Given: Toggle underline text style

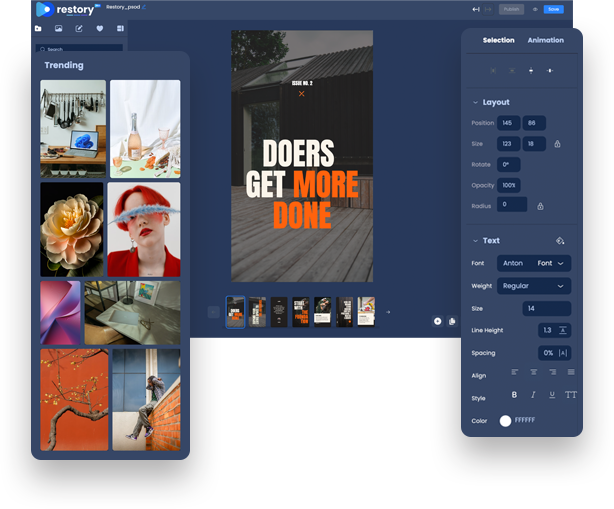Looking at the screenshot, I should click(552, 395).
